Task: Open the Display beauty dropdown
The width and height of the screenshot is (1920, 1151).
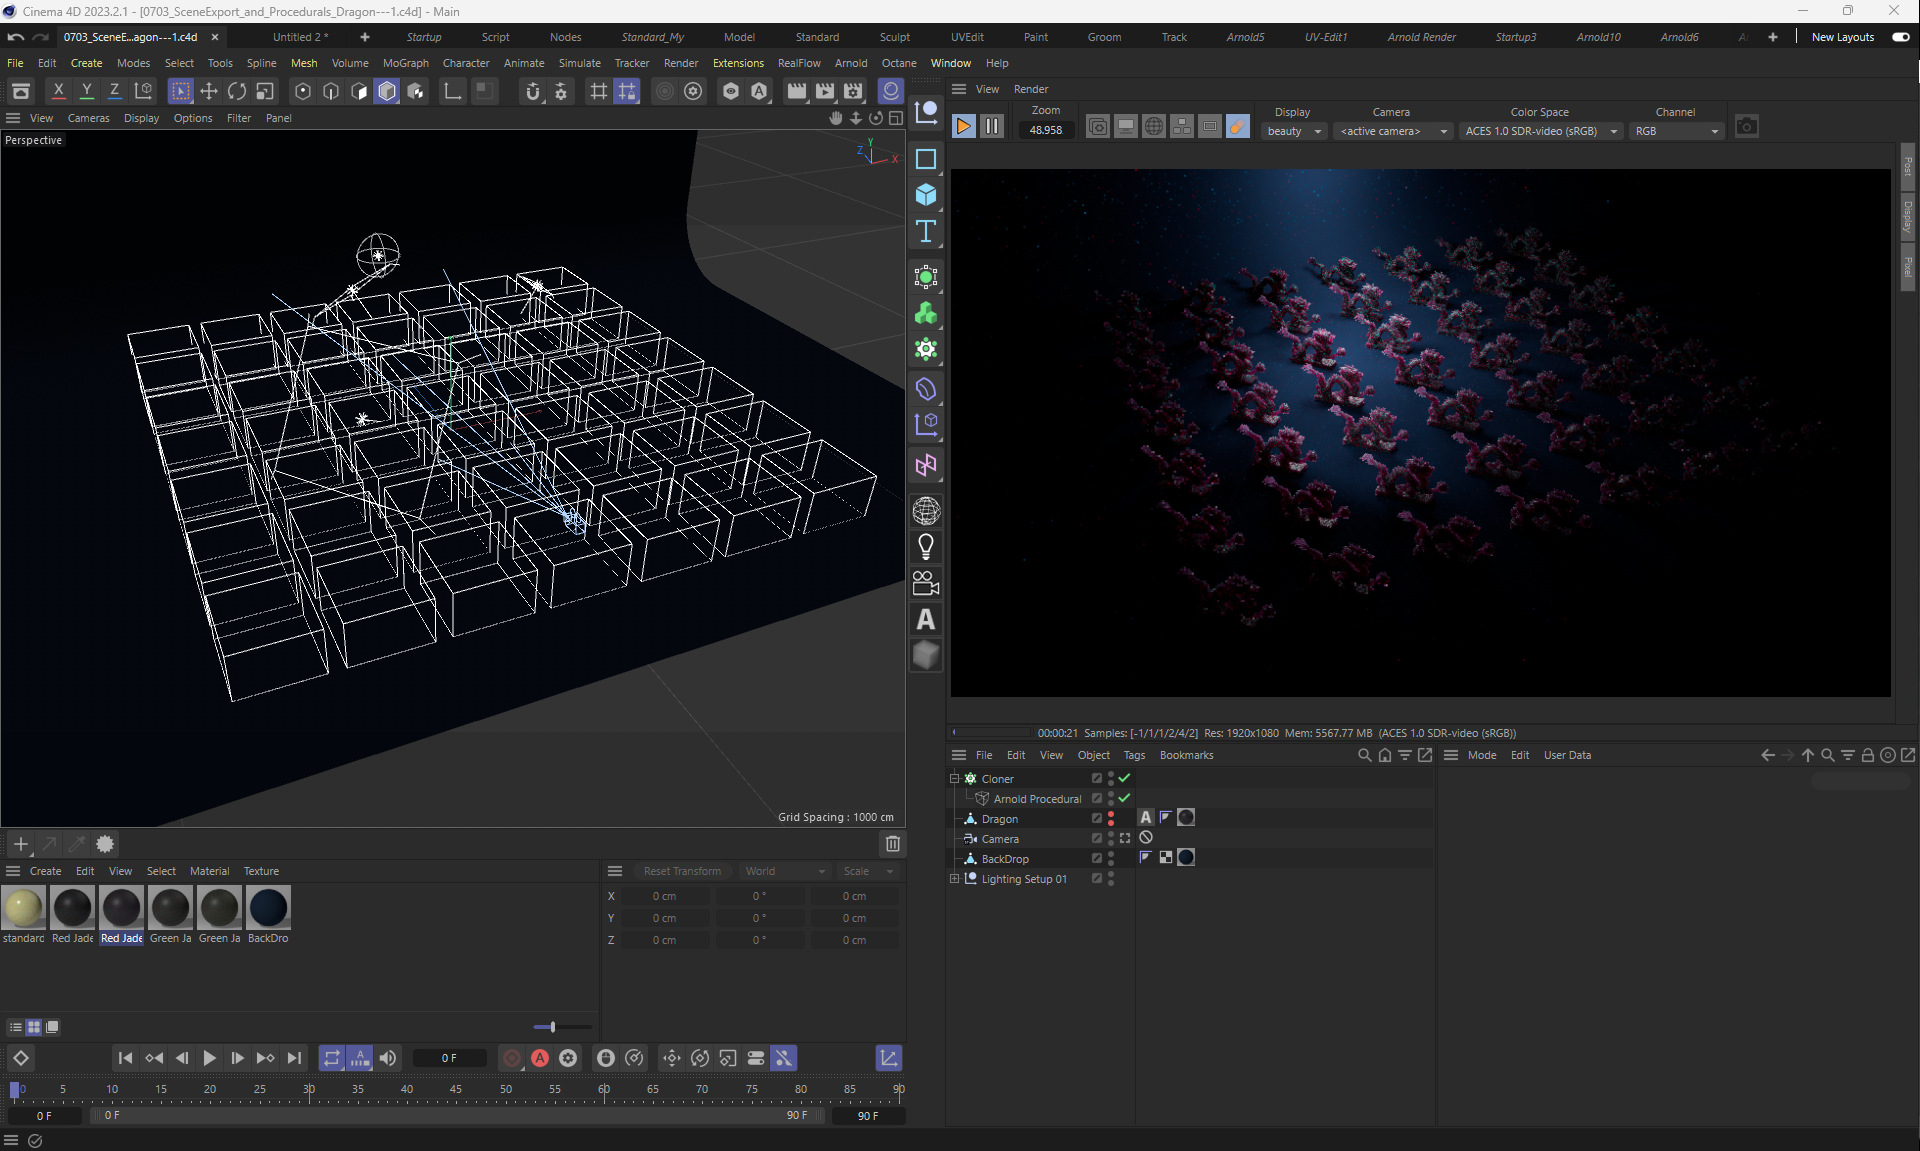Action: pos(1294,131)
